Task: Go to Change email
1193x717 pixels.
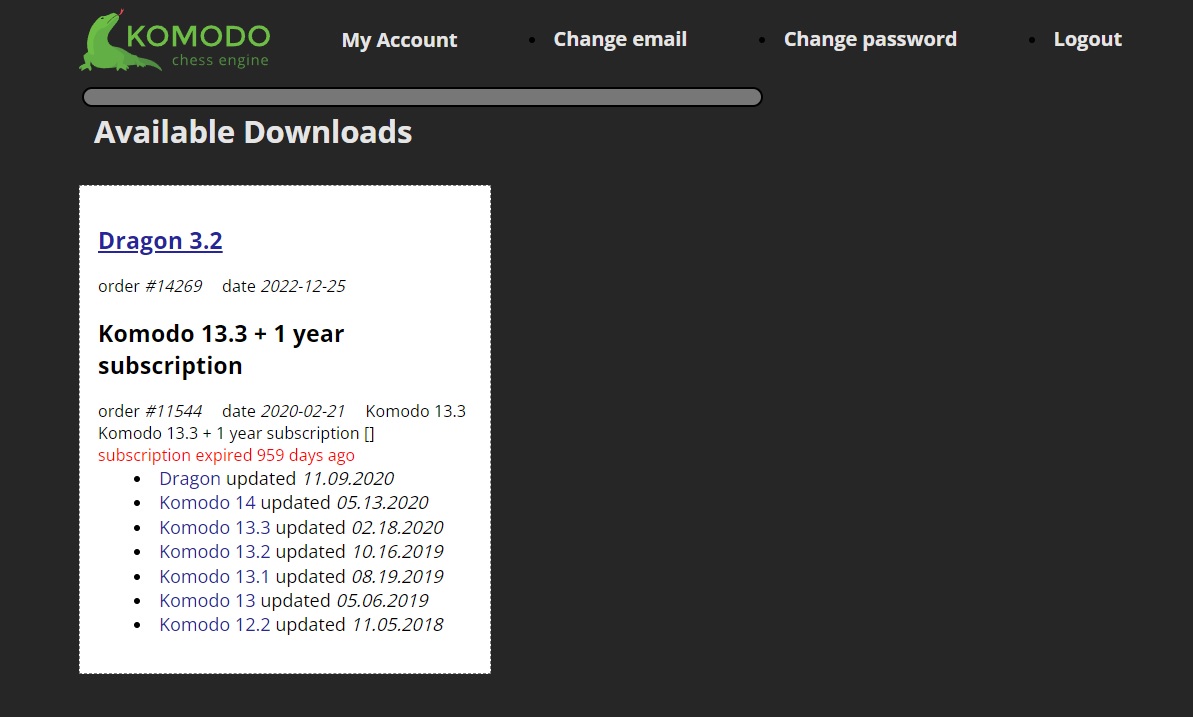Action: coord(620,39)
